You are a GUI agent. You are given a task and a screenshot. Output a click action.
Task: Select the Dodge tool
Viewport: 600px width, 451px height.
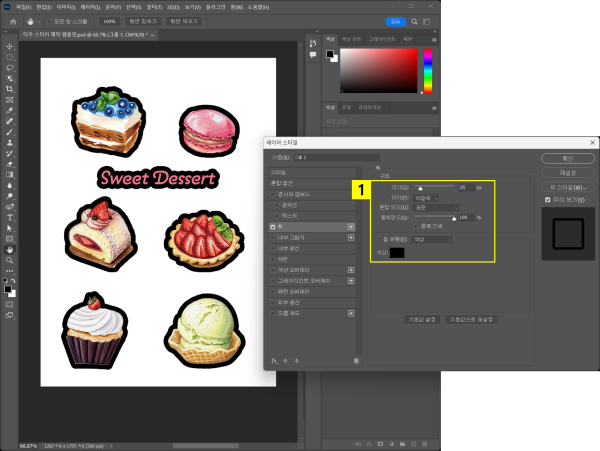tap(10, 196)
